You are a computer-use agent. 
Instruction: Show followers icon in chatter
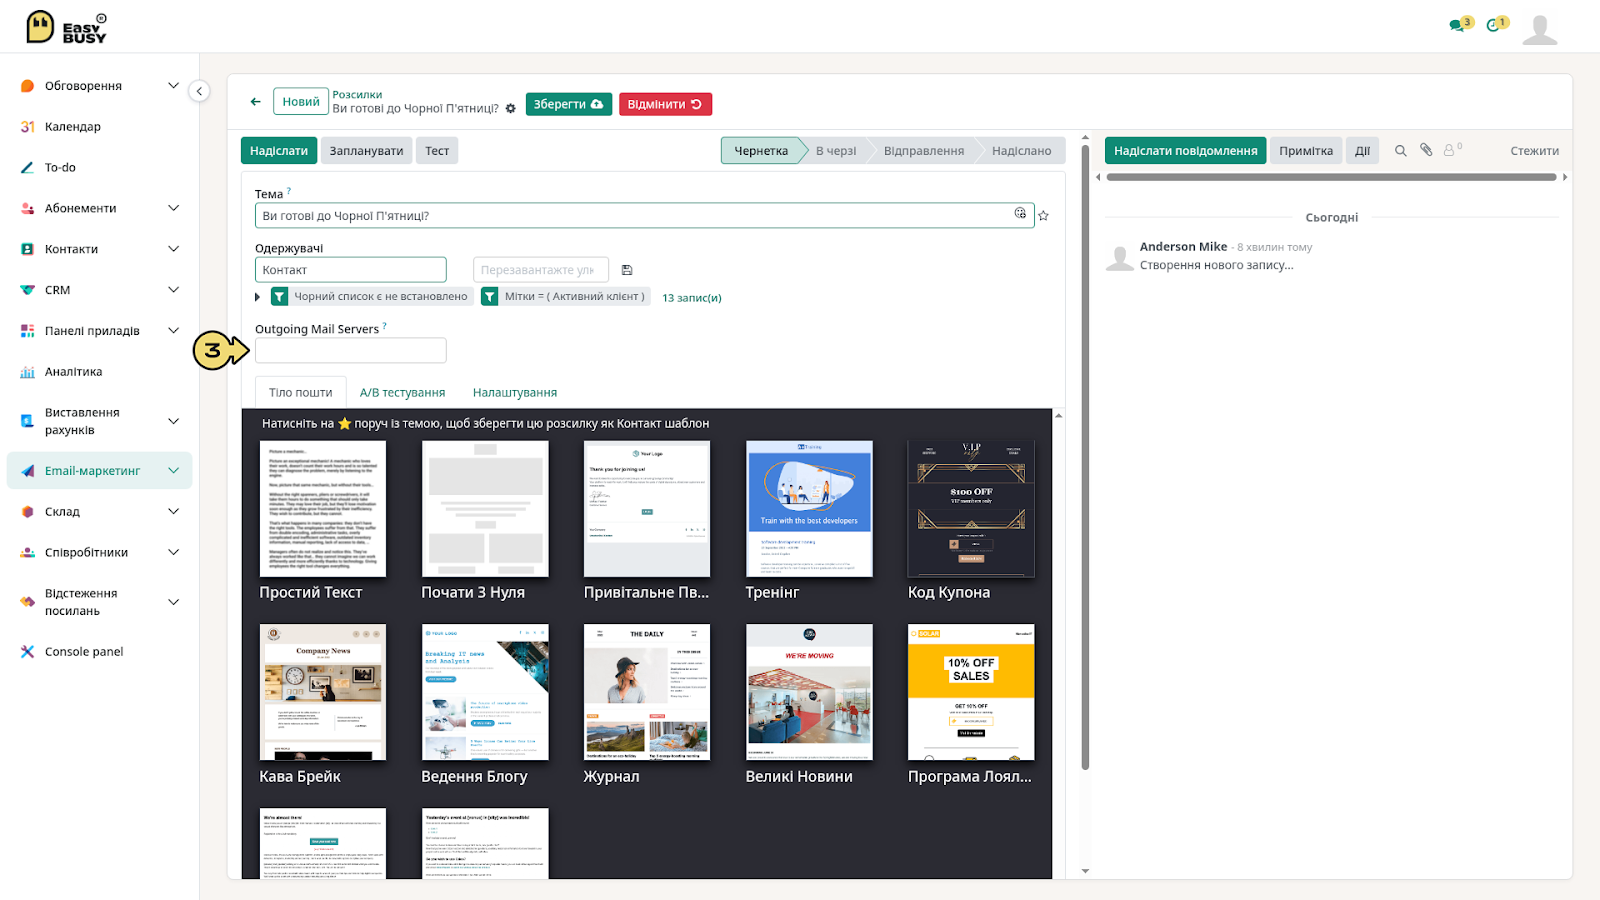[x=1452, y=150]
